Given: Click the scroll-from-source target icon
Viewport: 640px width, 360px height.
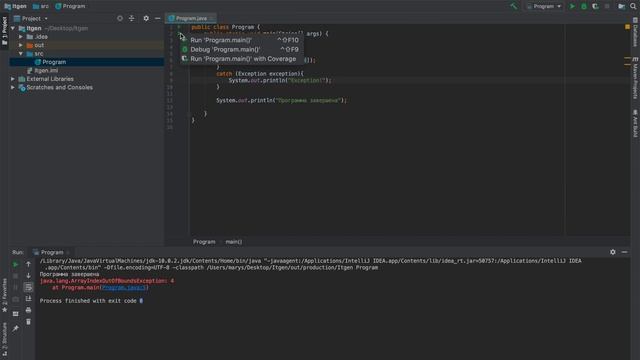Looking at the screenshot, I should tap(120, 18).
